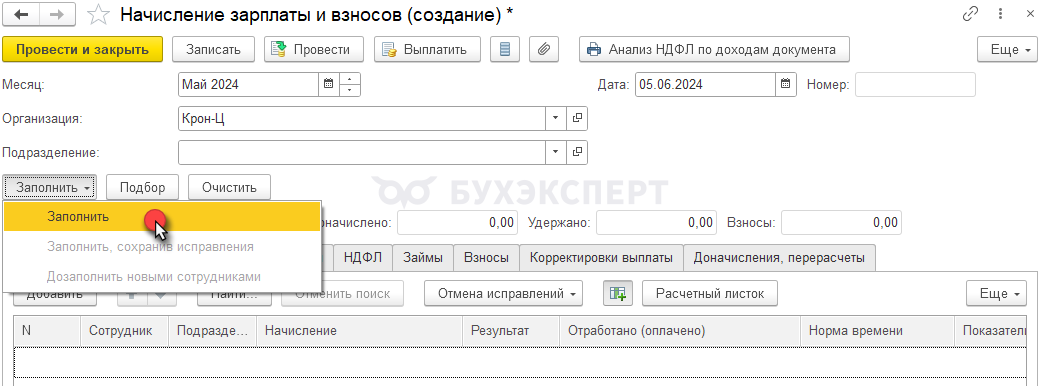The width and height of the screenshot is (1040, 386).
Task: Click the empty Номер field
Action: 915,84
